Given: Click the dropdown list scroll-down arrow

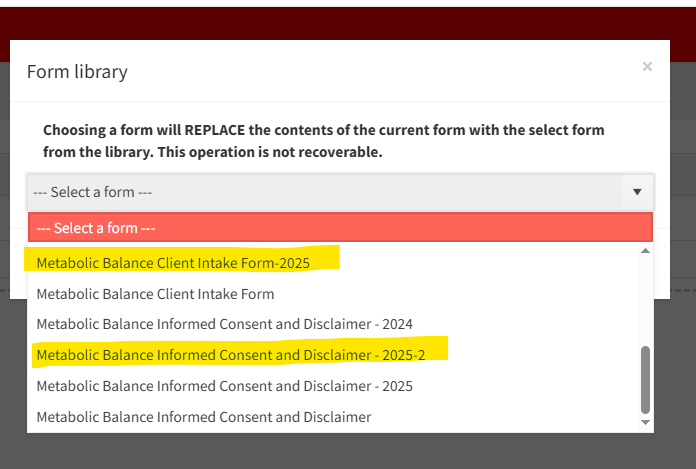Looking at the screenshot, I should tap(645, 422).
